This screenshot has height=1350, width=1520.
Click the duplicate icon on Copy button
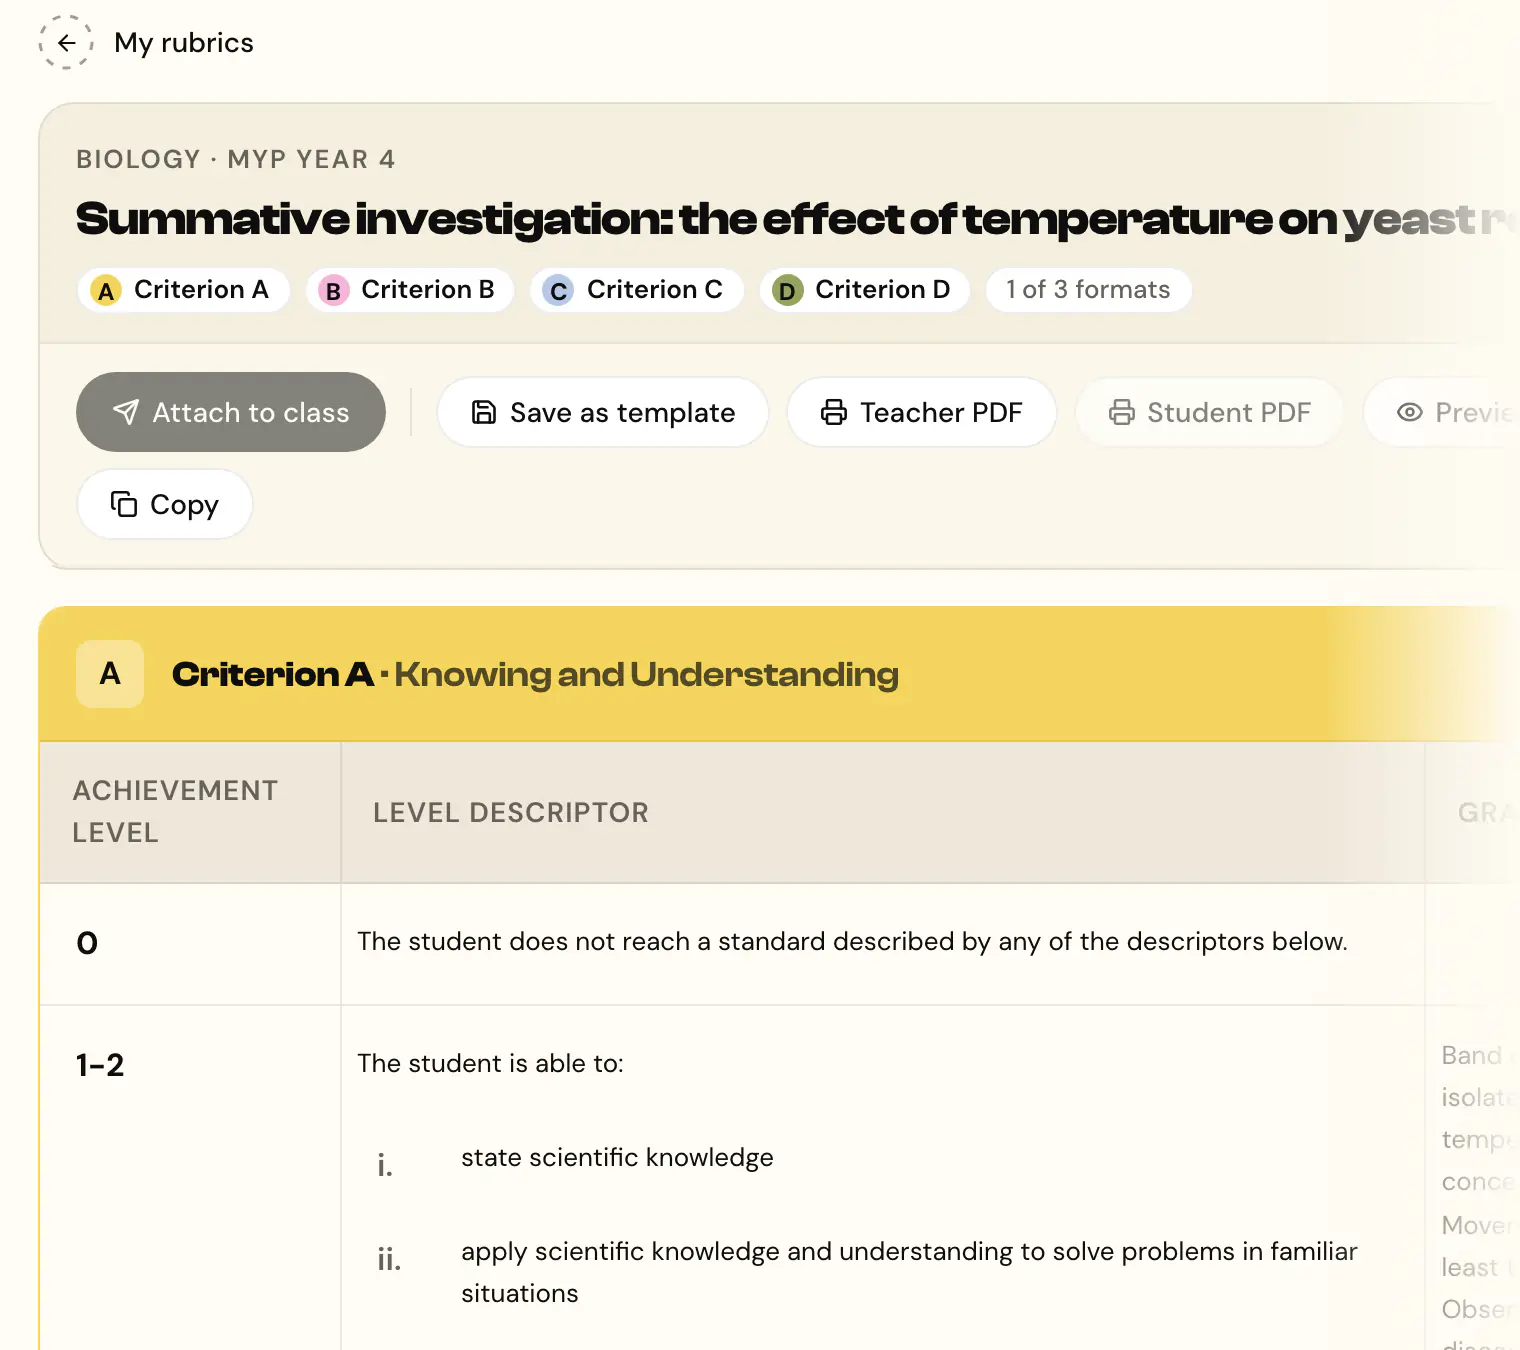click(x=124, y=504)
